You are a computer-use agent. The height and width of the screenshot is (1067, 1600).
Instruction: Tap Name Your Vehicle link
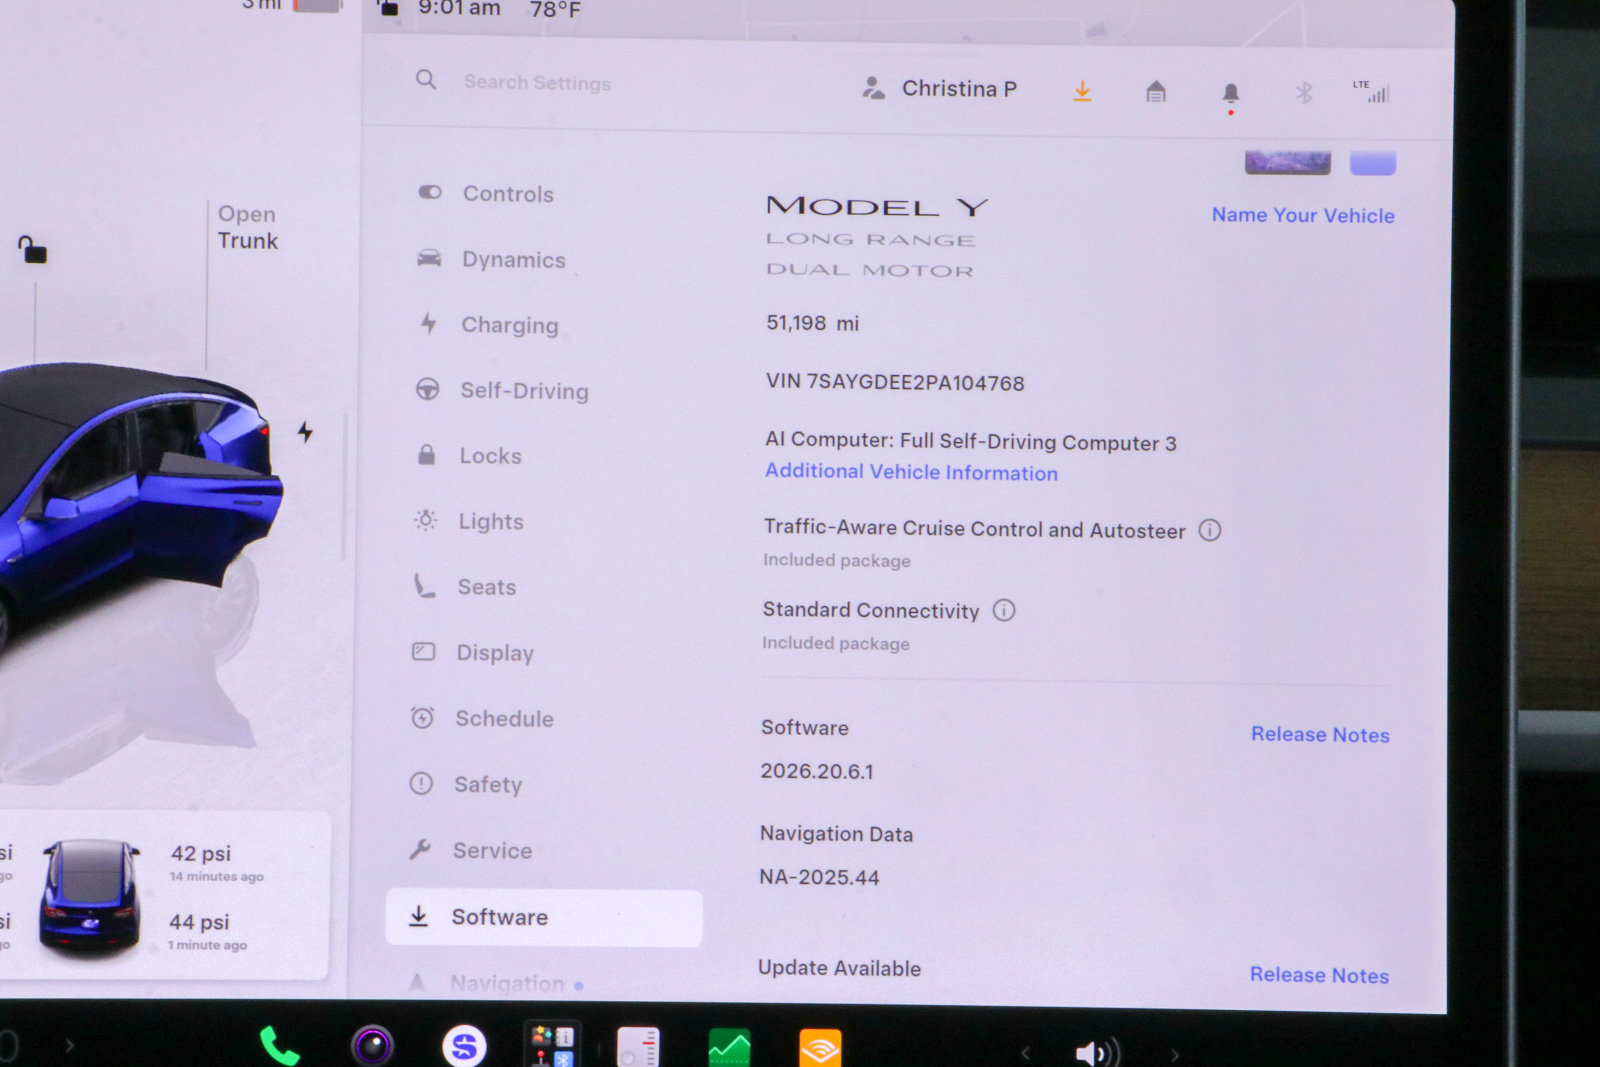[1303, 215]
